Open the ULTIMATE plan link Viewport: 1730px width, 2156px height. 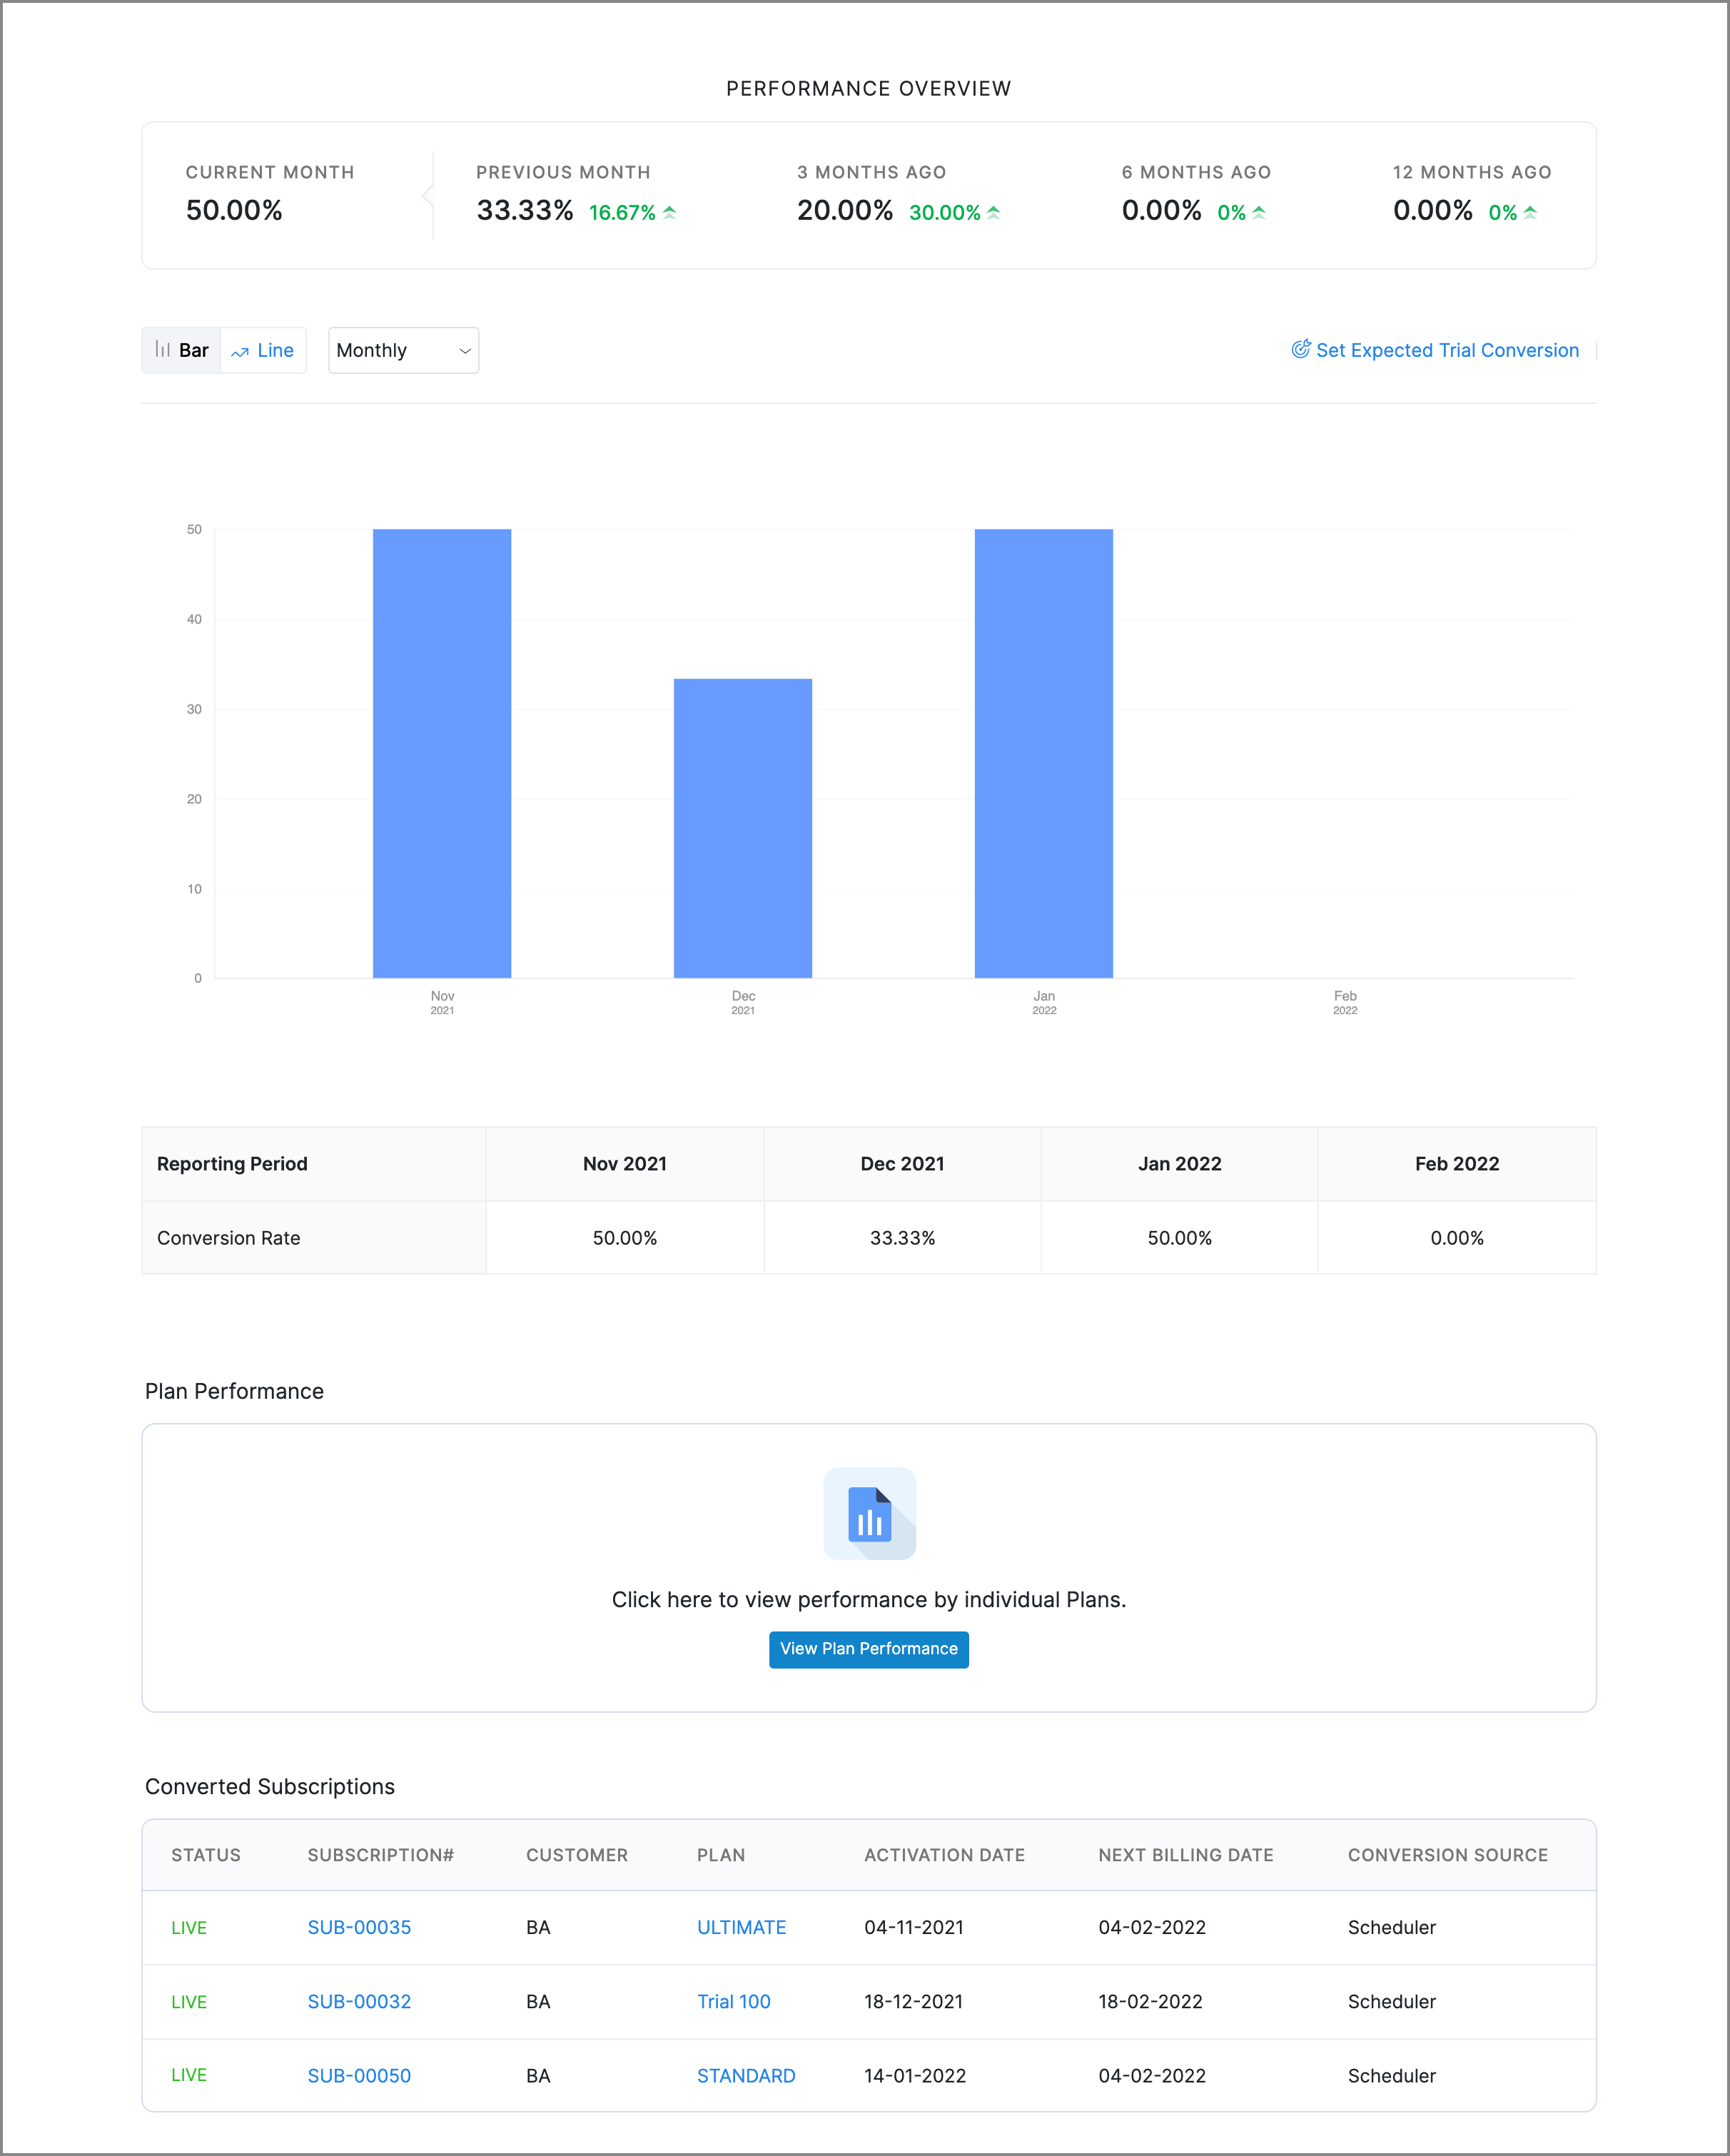(x=741, y=1927)
